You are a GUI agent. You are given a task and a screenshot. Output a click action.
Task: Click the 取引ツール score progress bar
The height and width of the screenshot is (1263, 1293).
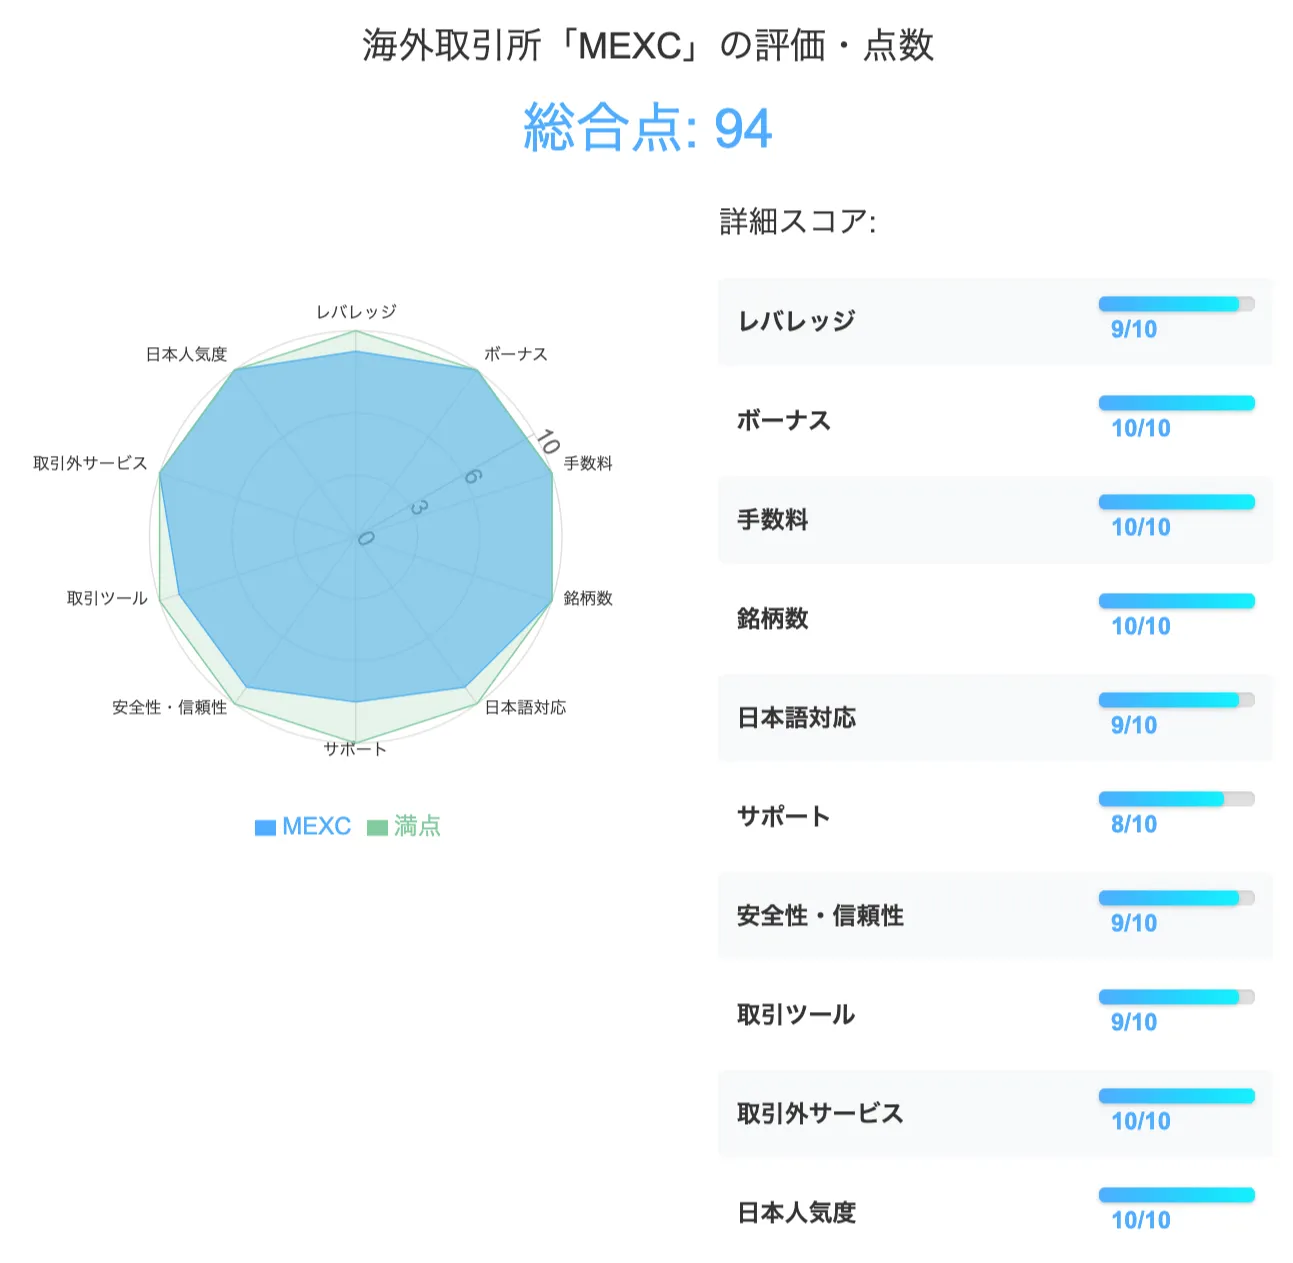(1176, 997)
